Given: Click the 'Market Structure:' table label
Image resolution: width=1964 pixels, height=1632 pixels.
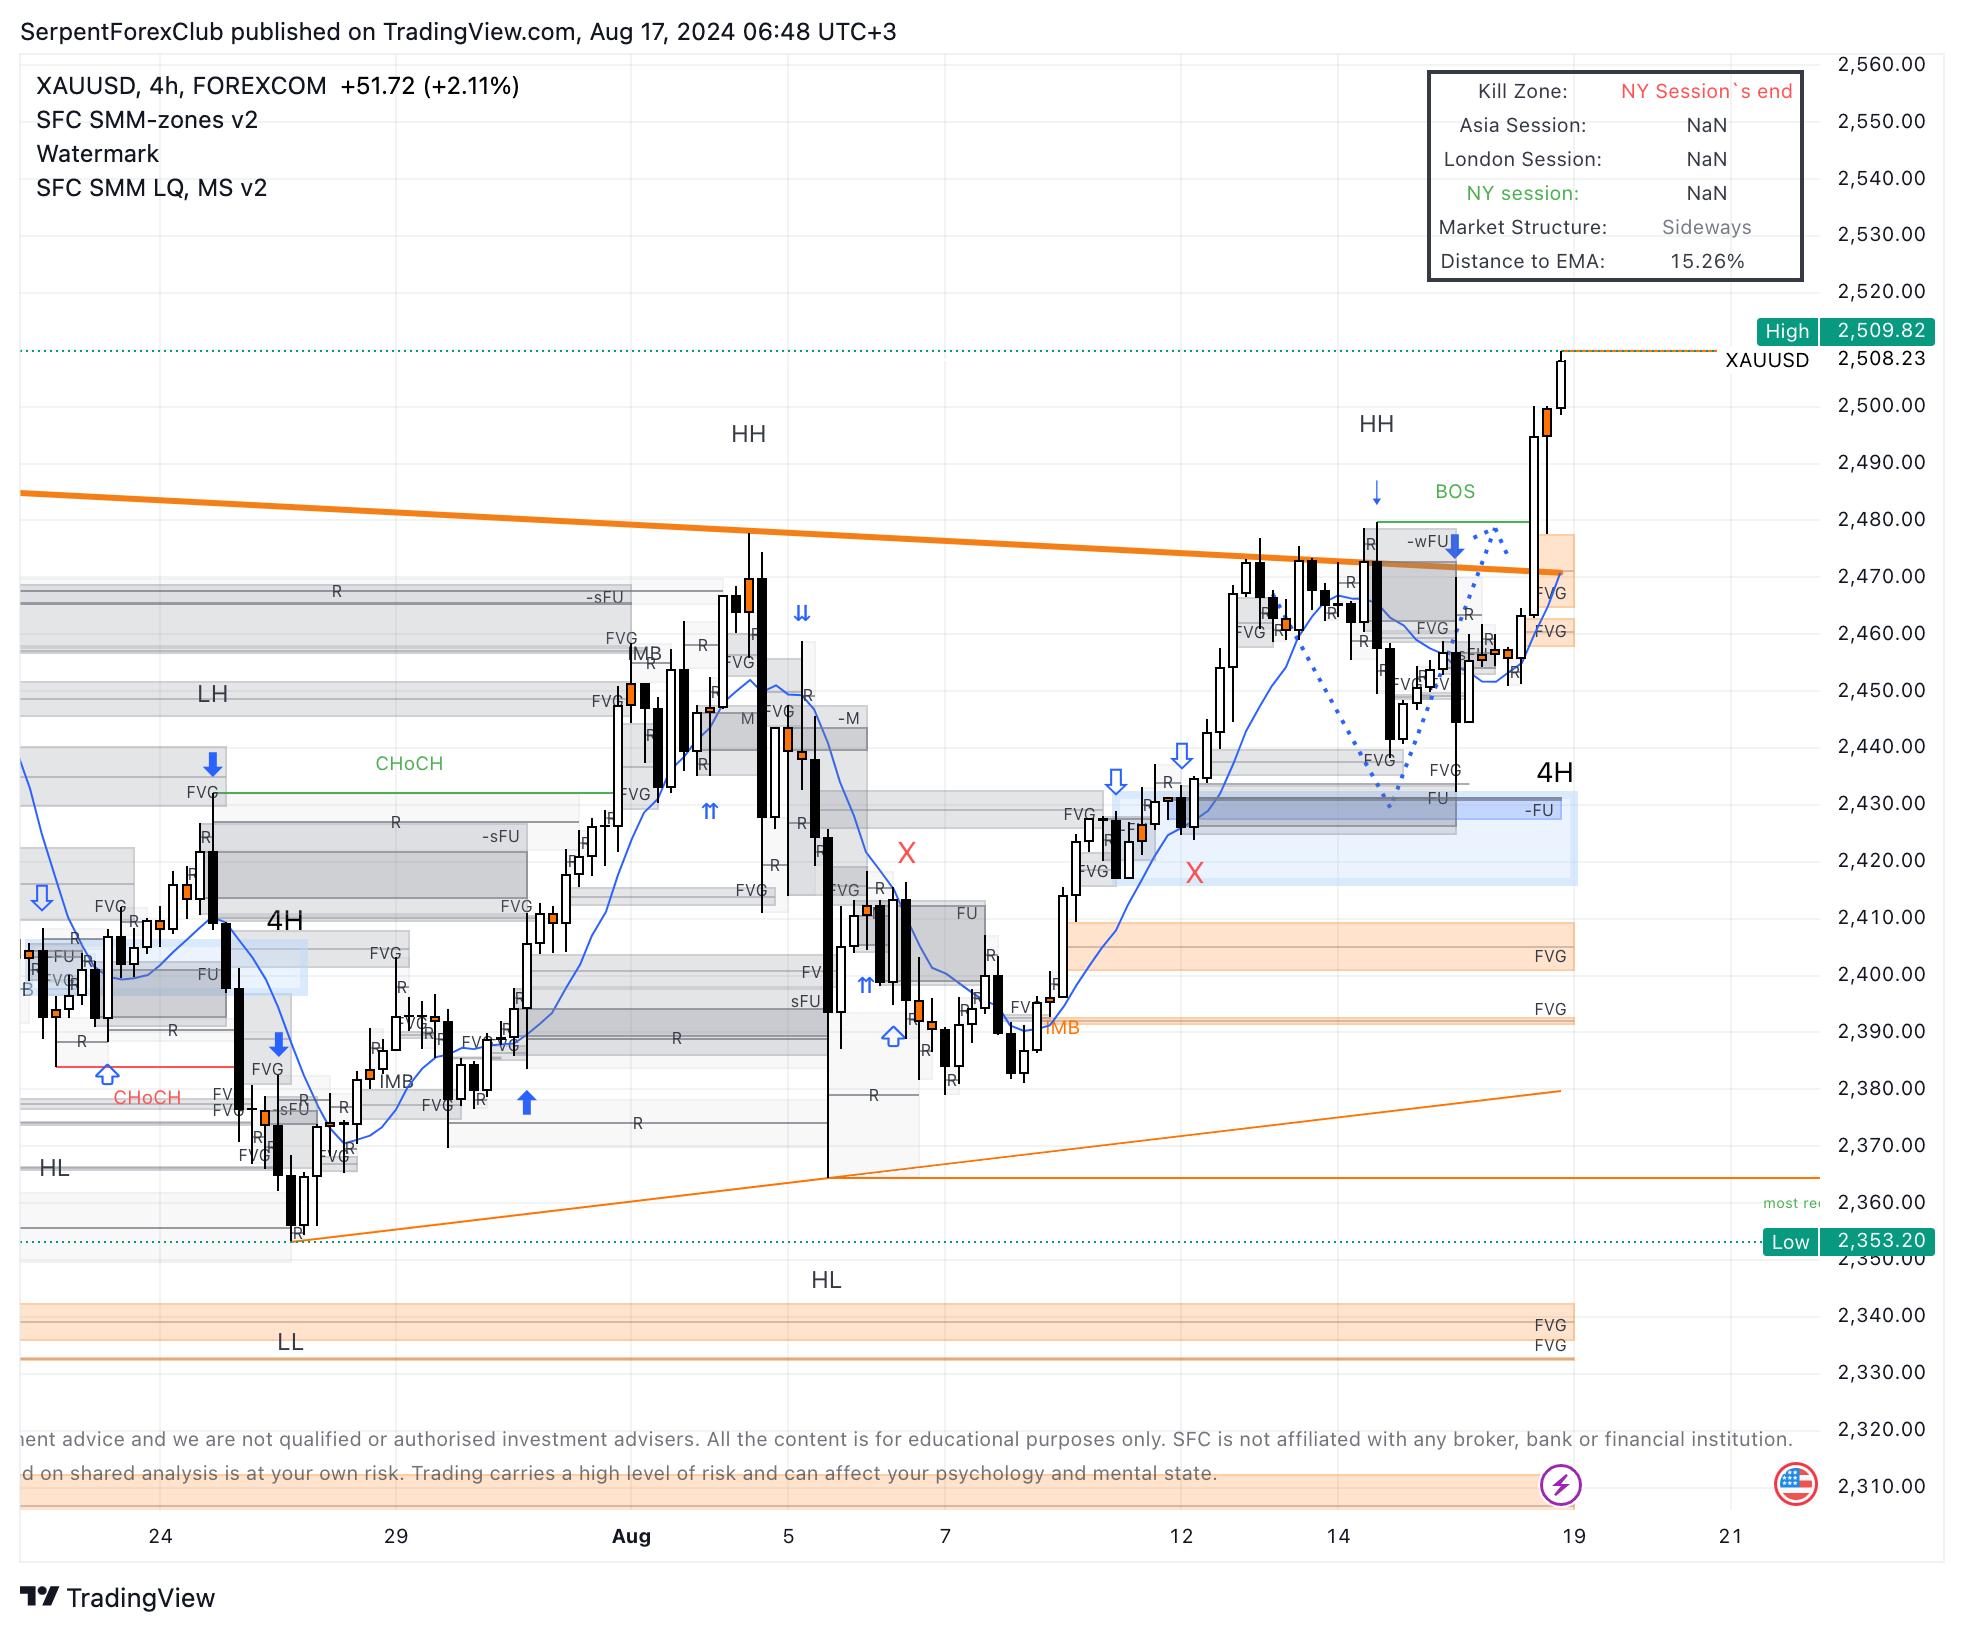Looking at the screenshot, I should tap(1523, 227).
